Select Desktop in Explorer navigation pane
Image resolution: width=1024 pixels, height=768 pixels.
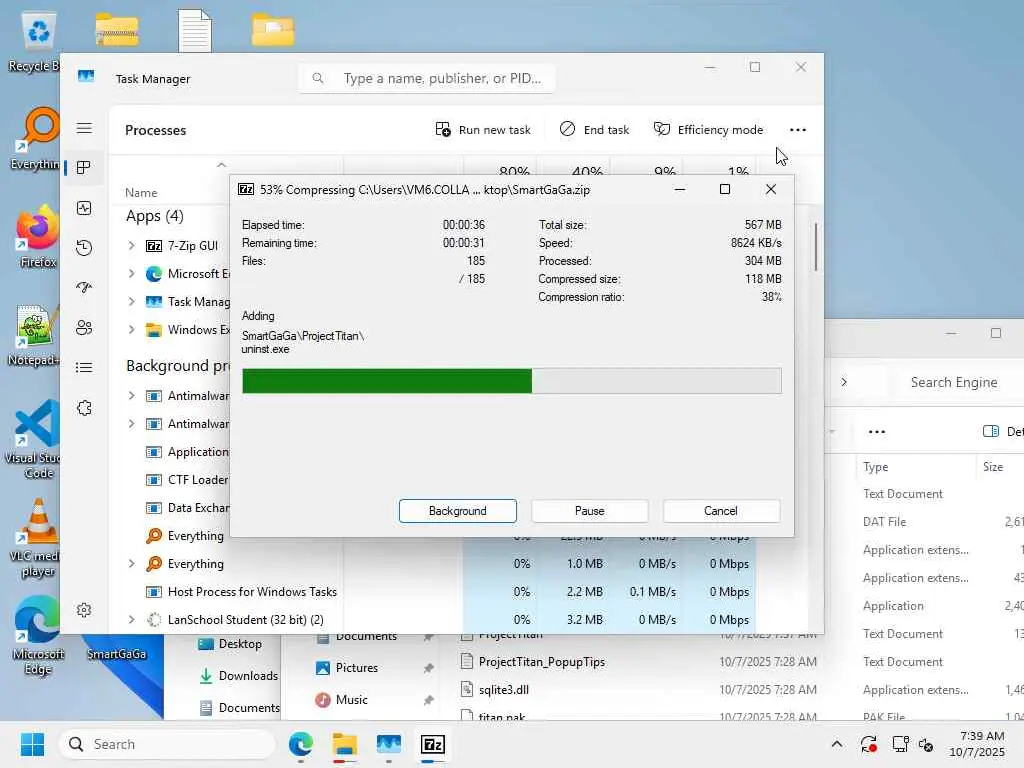[229, 644]
